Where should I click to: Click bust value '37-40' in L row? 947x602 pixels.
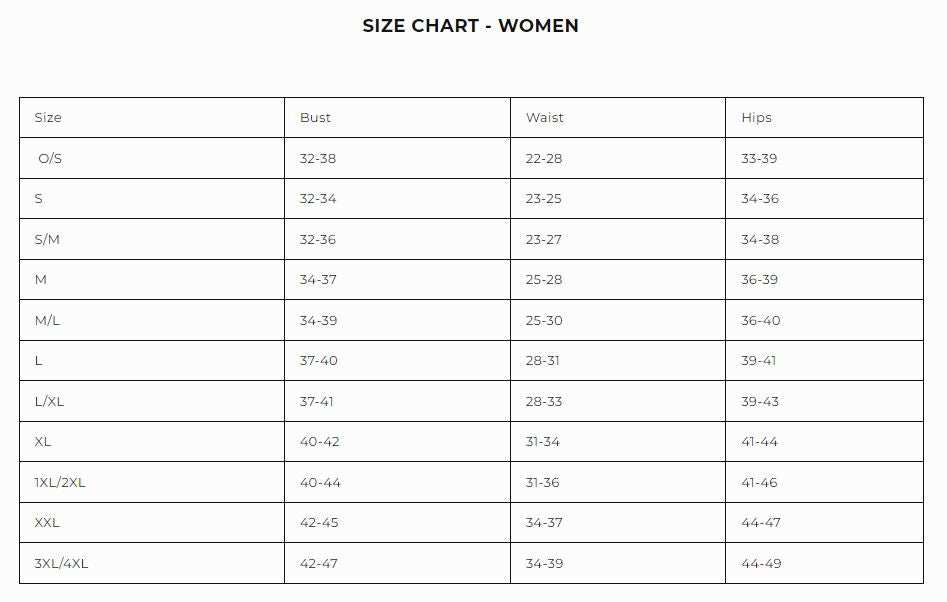click(319, 361)
